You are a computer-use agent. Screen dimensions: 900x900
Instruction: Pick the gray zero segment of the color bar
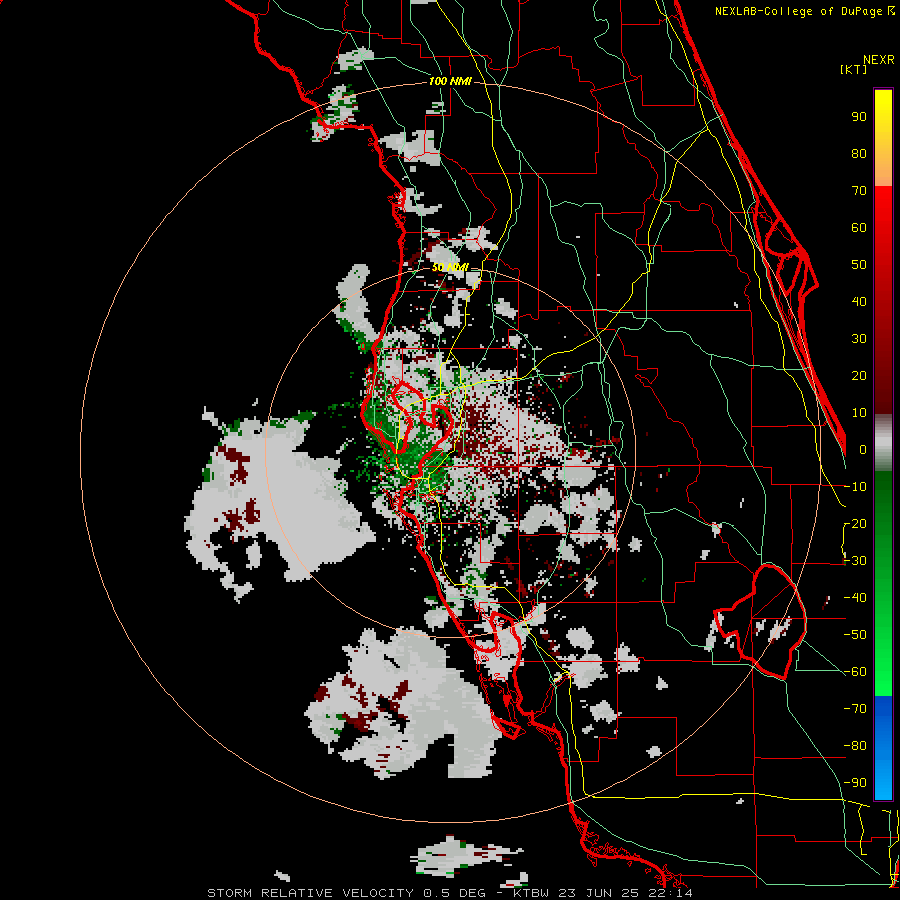click(883, 443)
